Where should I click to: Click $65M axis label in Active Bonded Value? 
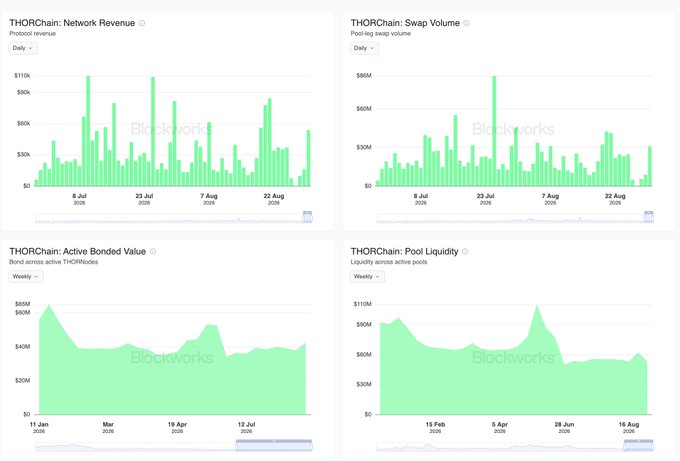coord(22,304)
